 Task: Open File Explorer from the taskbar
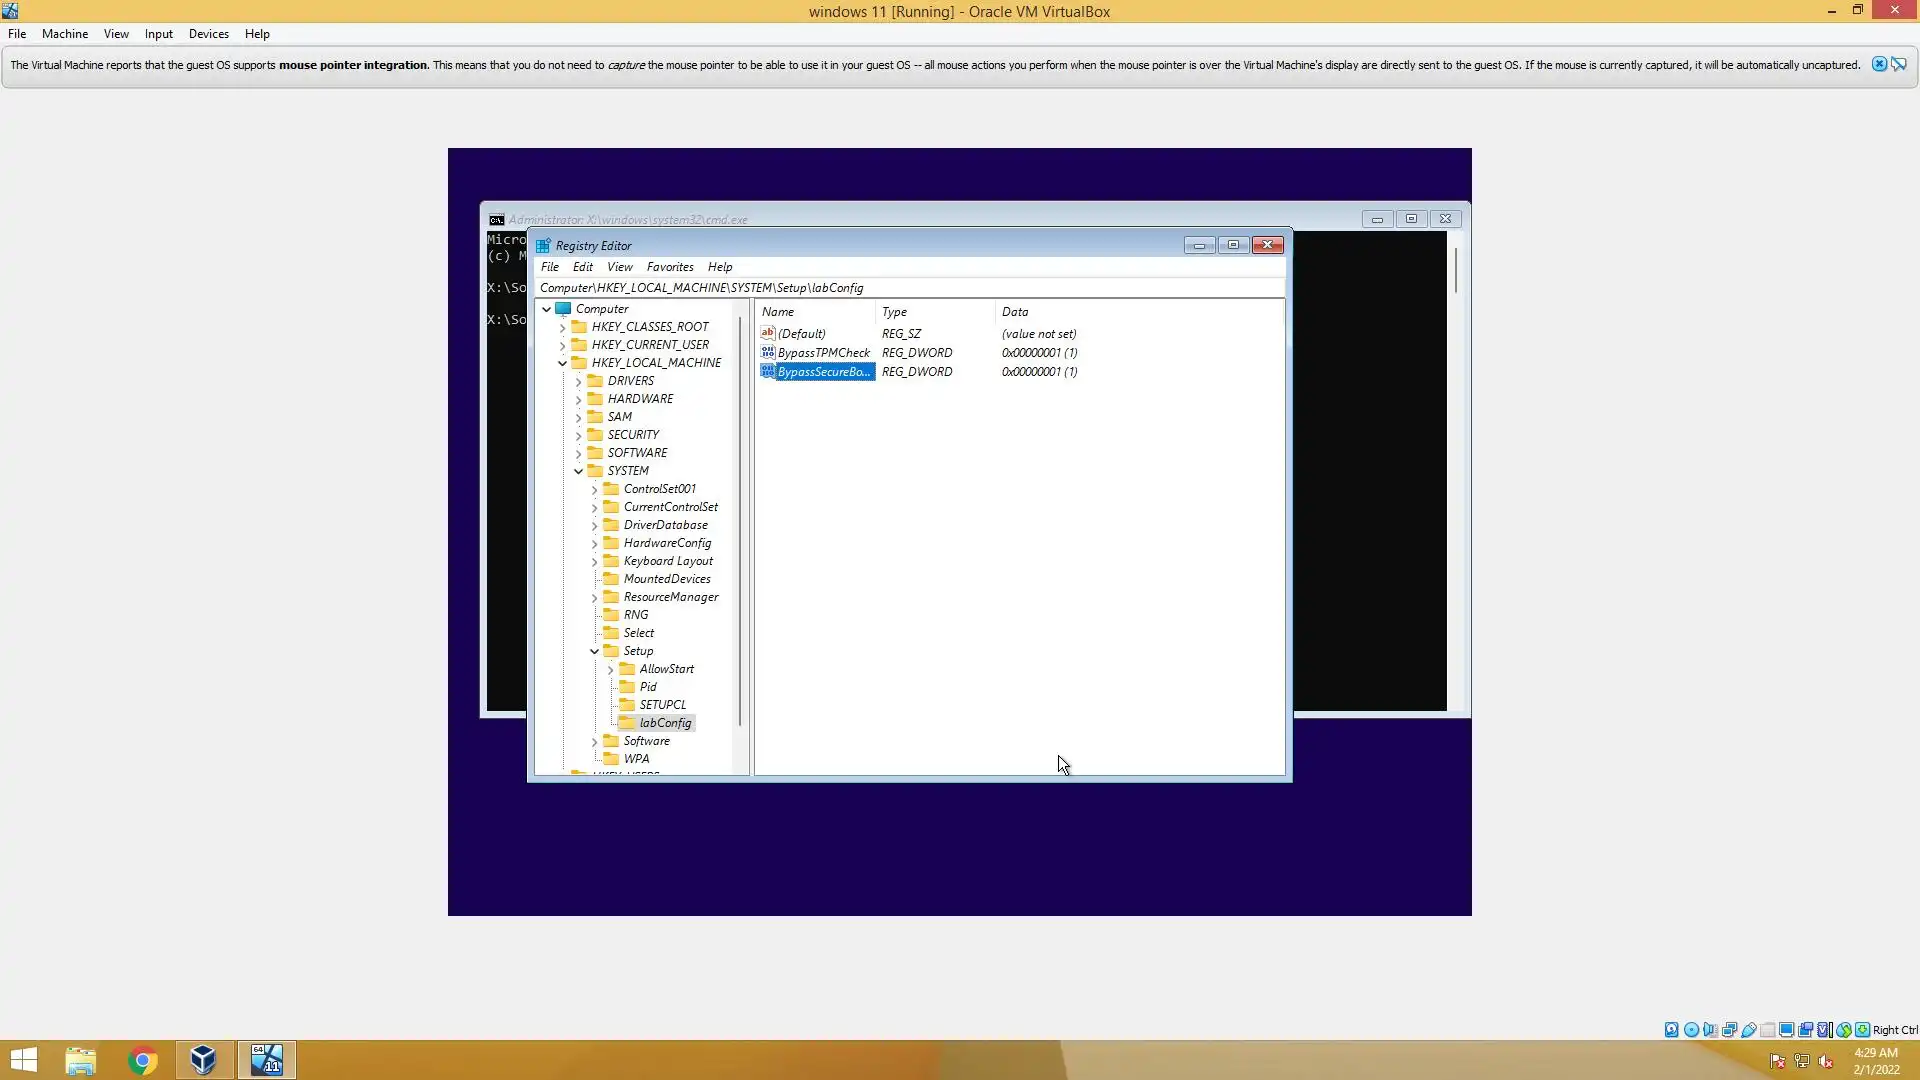pyautogui.click(x=80, y=1060)
